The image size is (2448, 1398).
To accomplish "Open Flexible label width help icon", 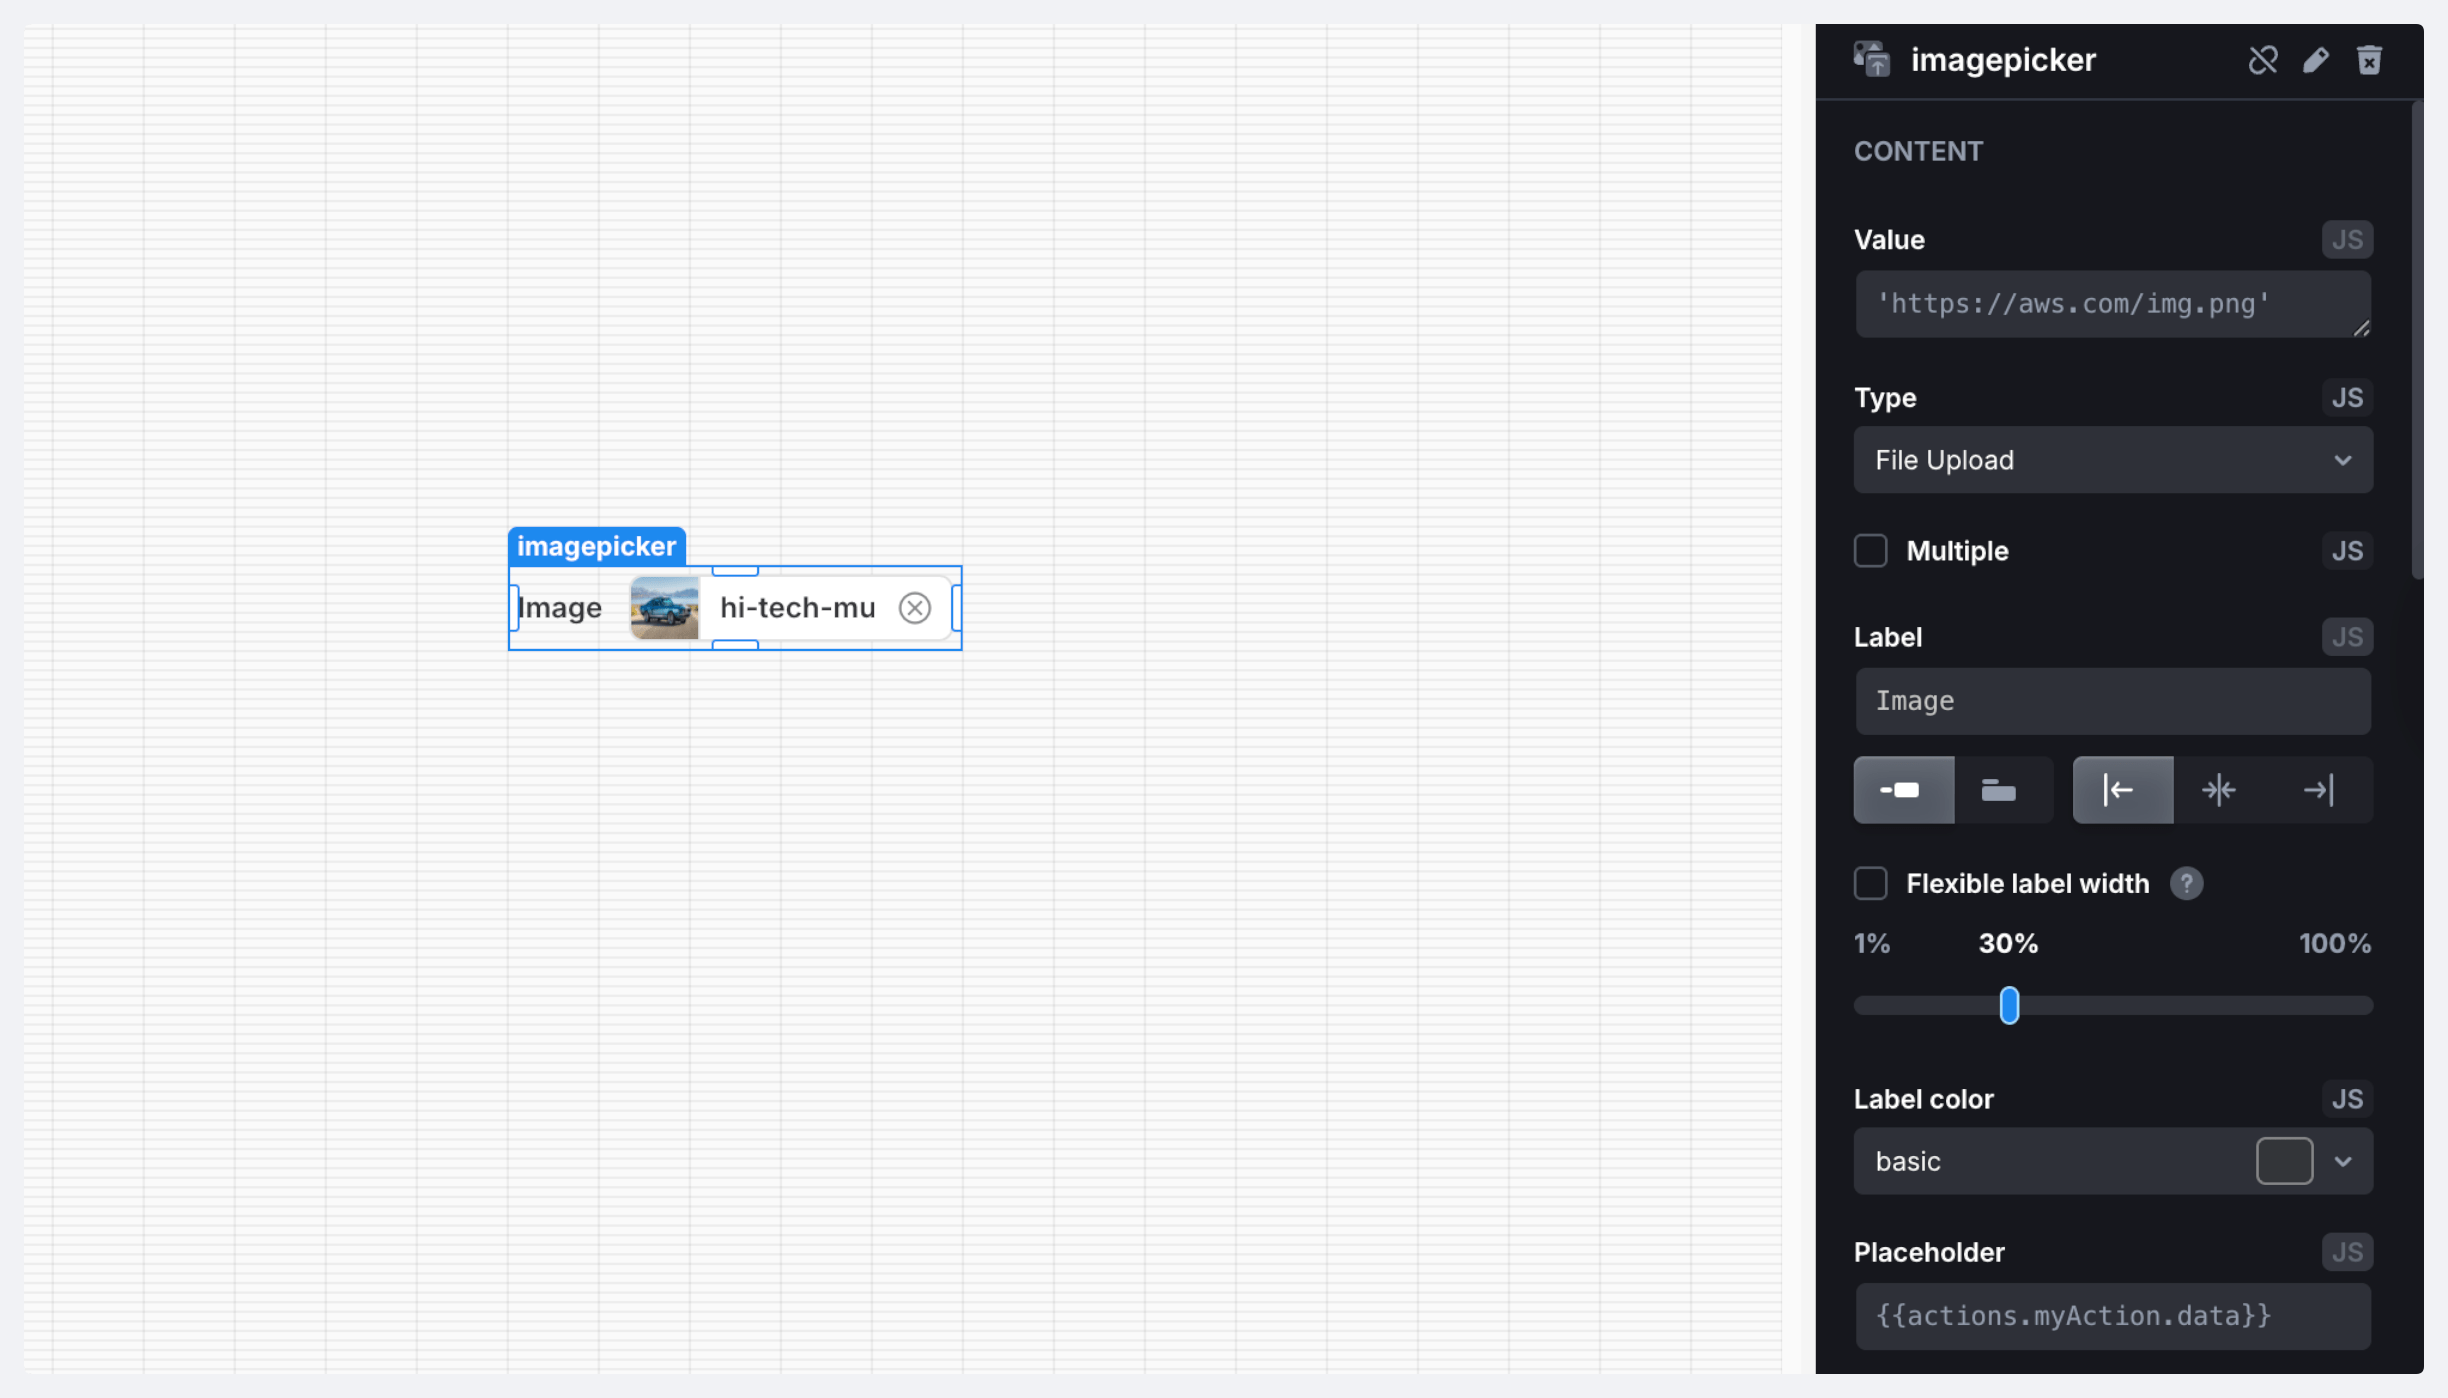I will click(2186, 884).
